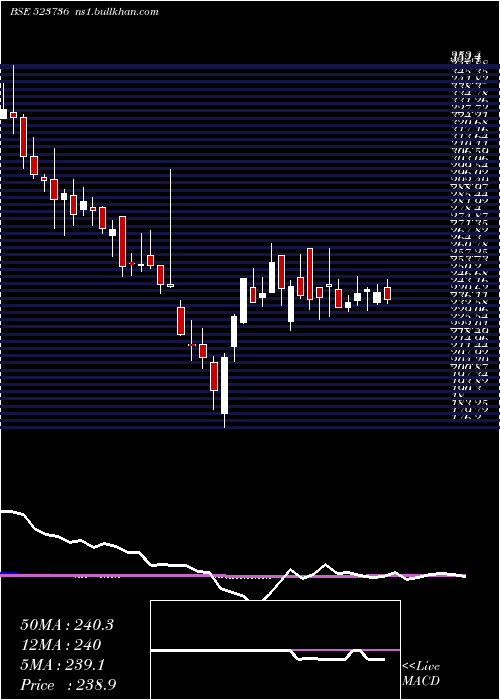Viewport: 500px width, 700px height.
Task: Click the 12MA : 240 value
Action: click(60, 645)
